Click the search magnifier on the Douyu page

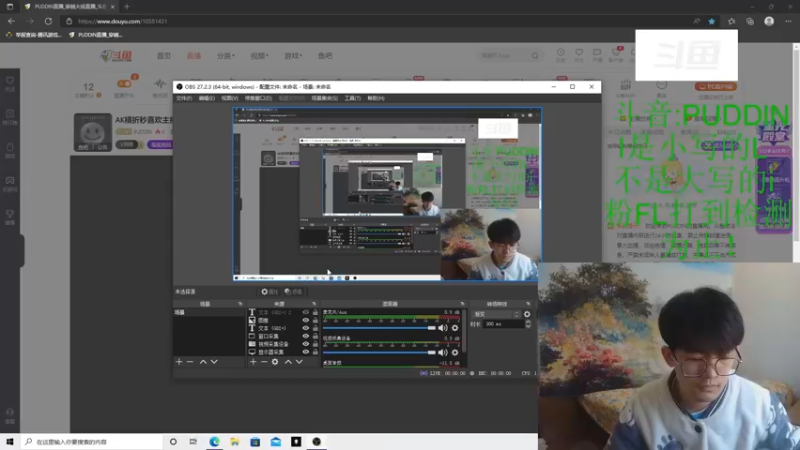coord(535,56)
